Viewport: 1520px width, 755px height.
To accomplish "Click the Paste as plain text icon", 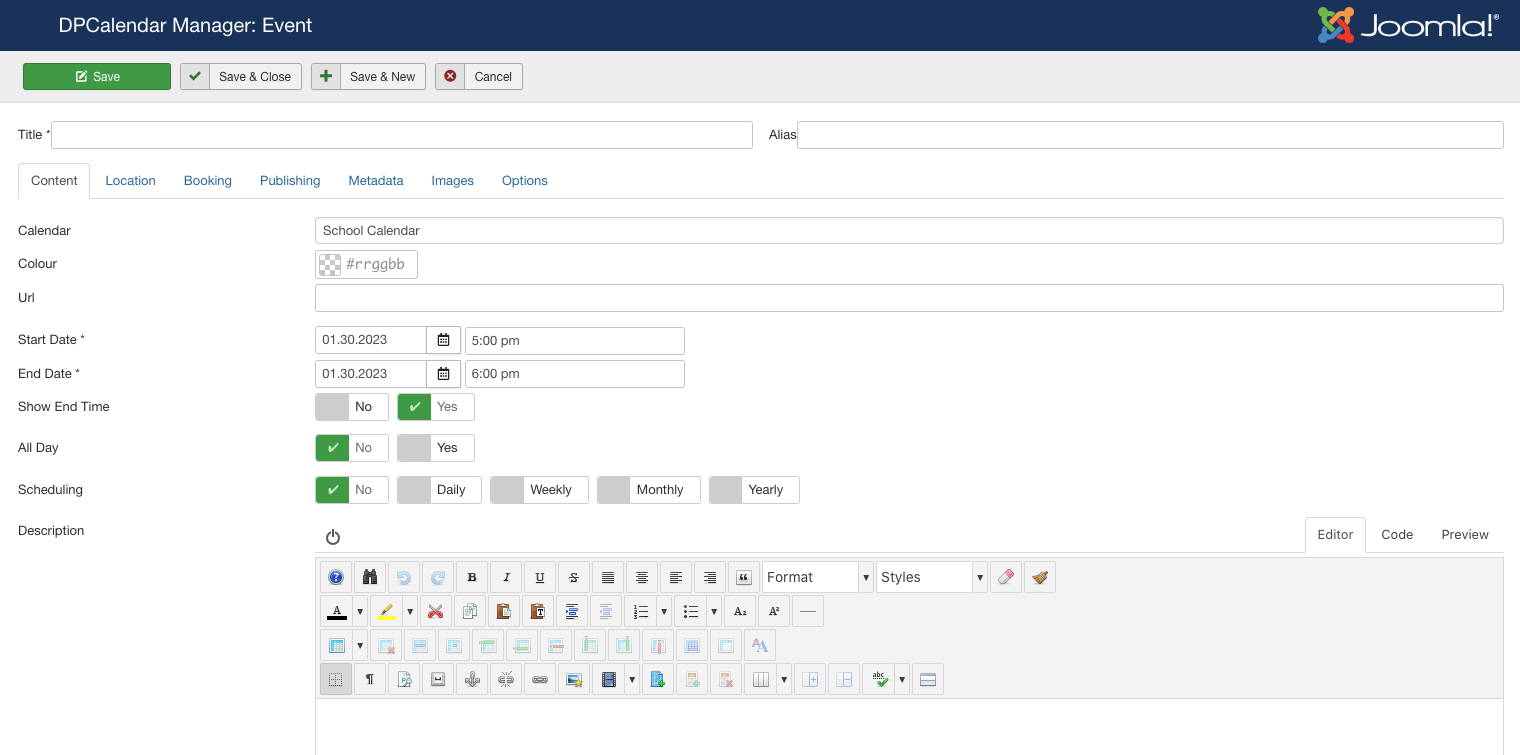I will click(x=537, y=611).
